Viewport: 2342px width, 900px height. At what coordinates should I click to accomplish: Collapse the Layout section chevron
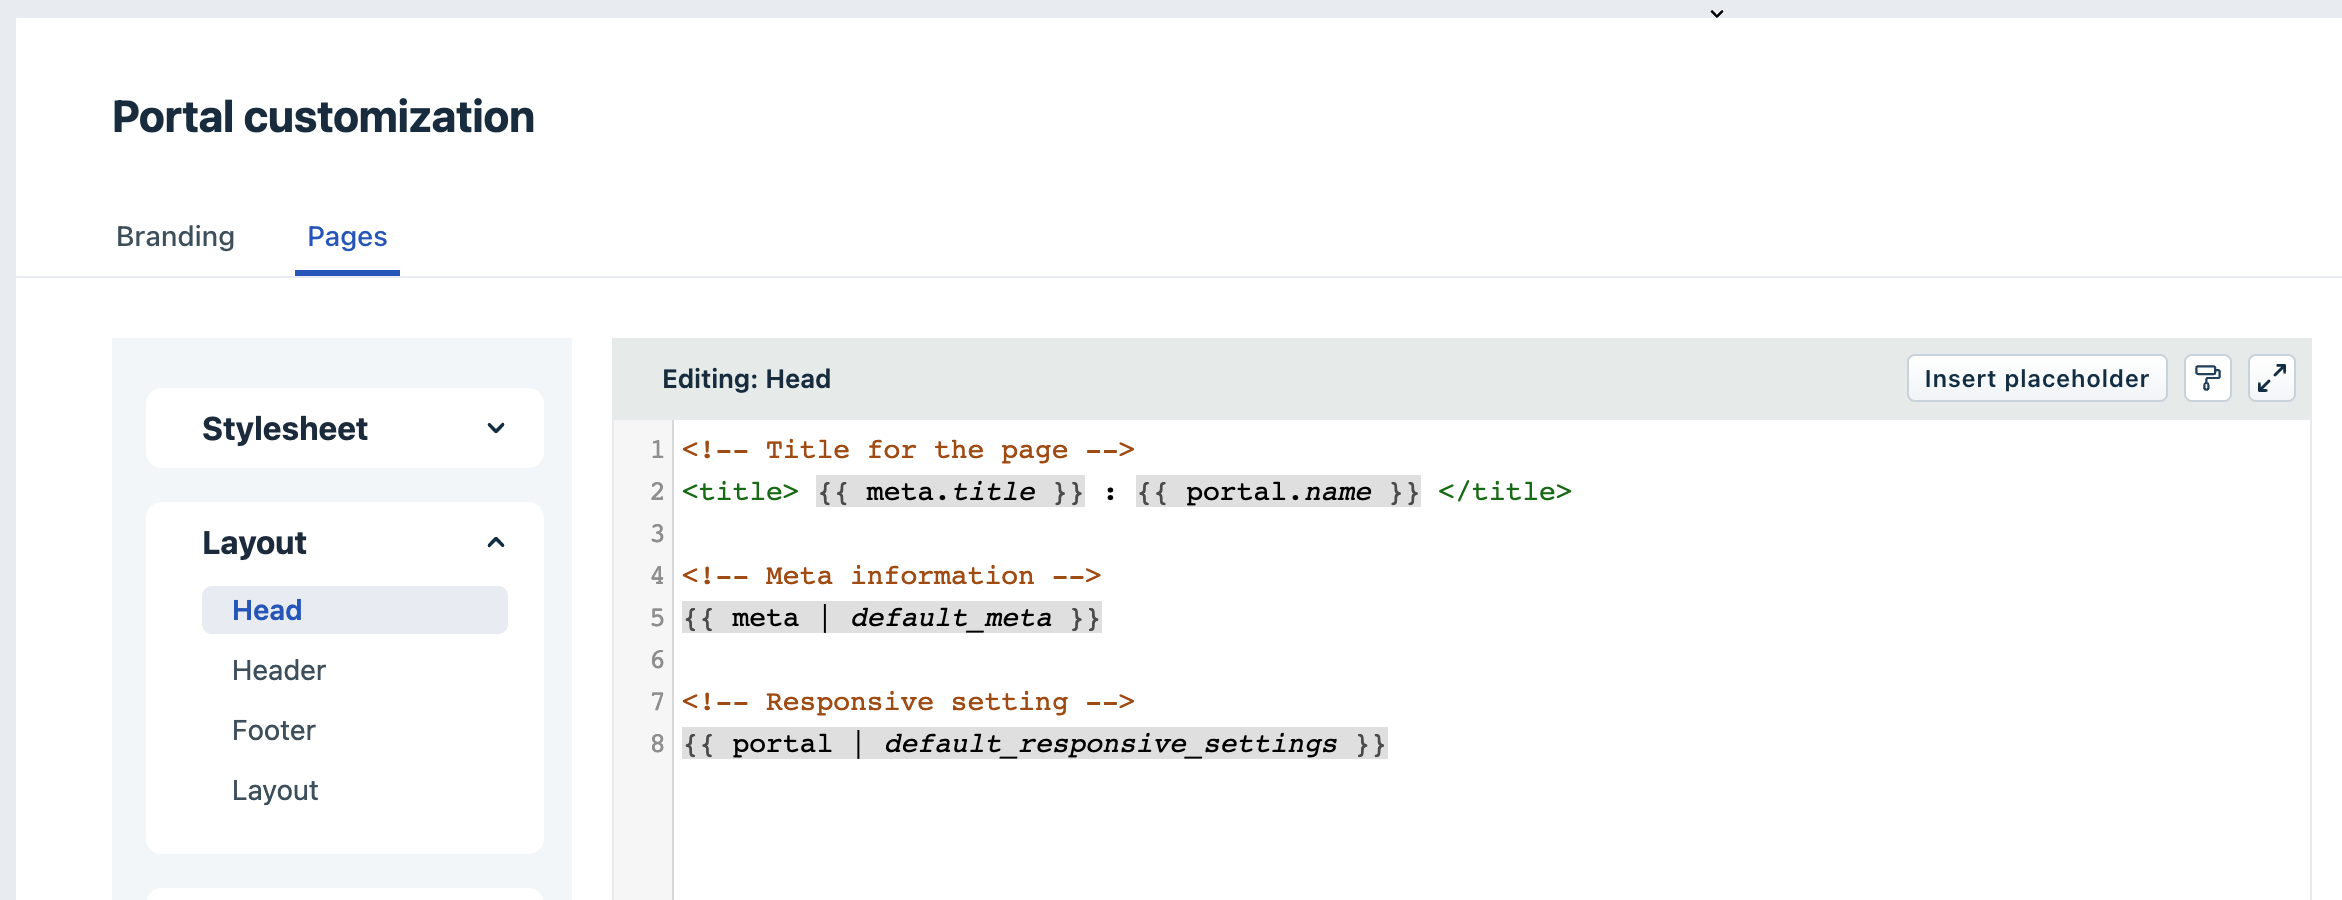pyautogui.click(x=496, y=542)
